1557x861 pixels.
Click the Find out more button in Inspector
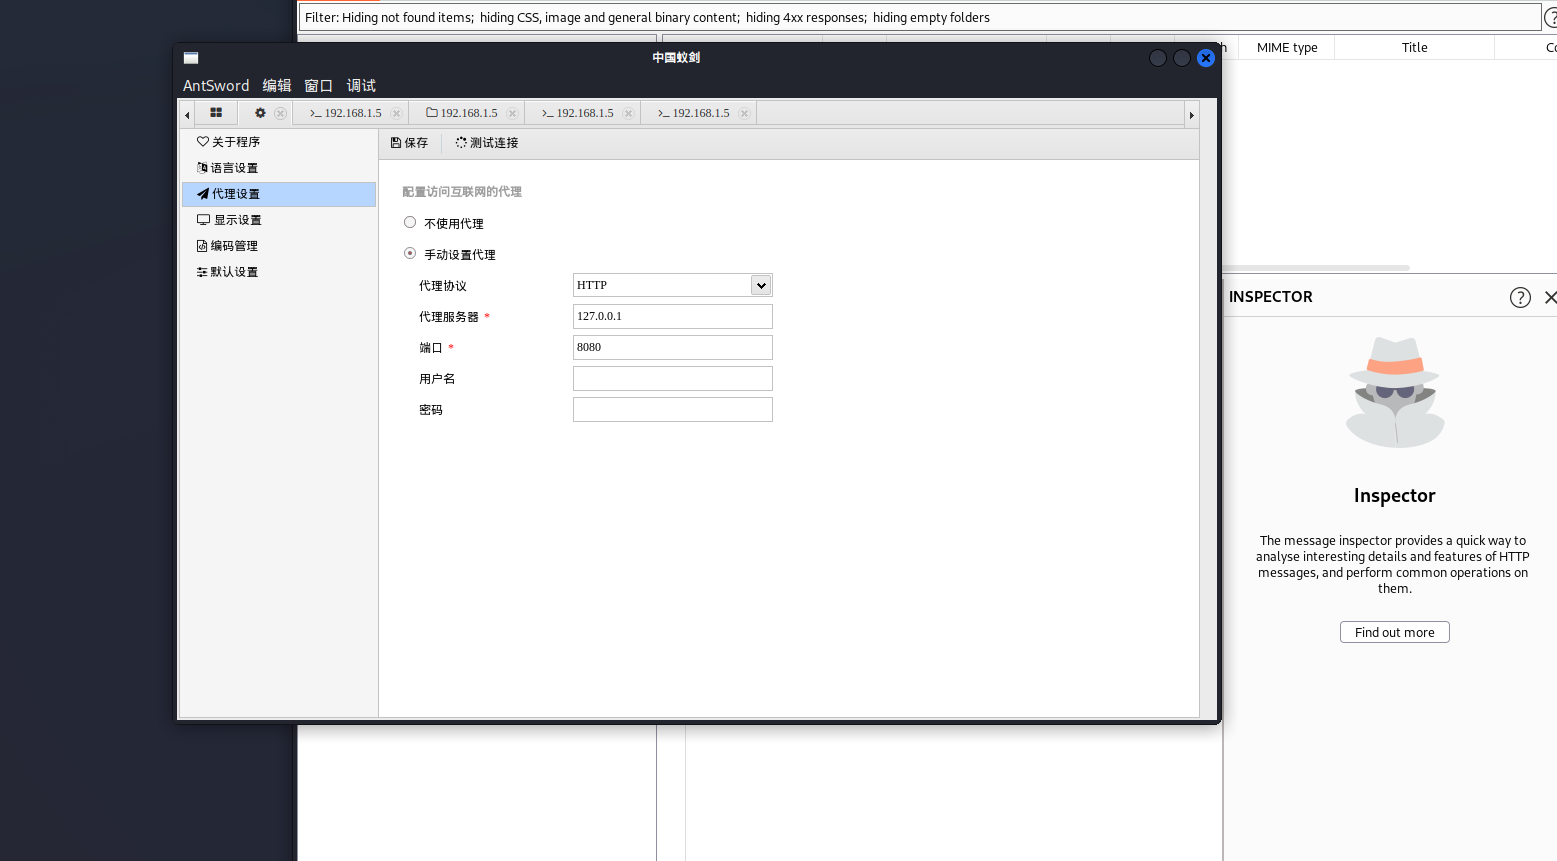click(1394, 632)
